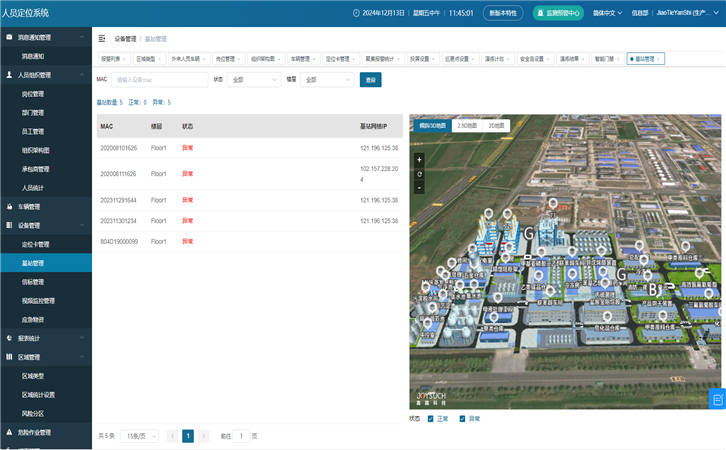Viewport: 726px width, 450px height.
Task: Close the 区域类型 tab with its x
Action: [x=159, y=59]
